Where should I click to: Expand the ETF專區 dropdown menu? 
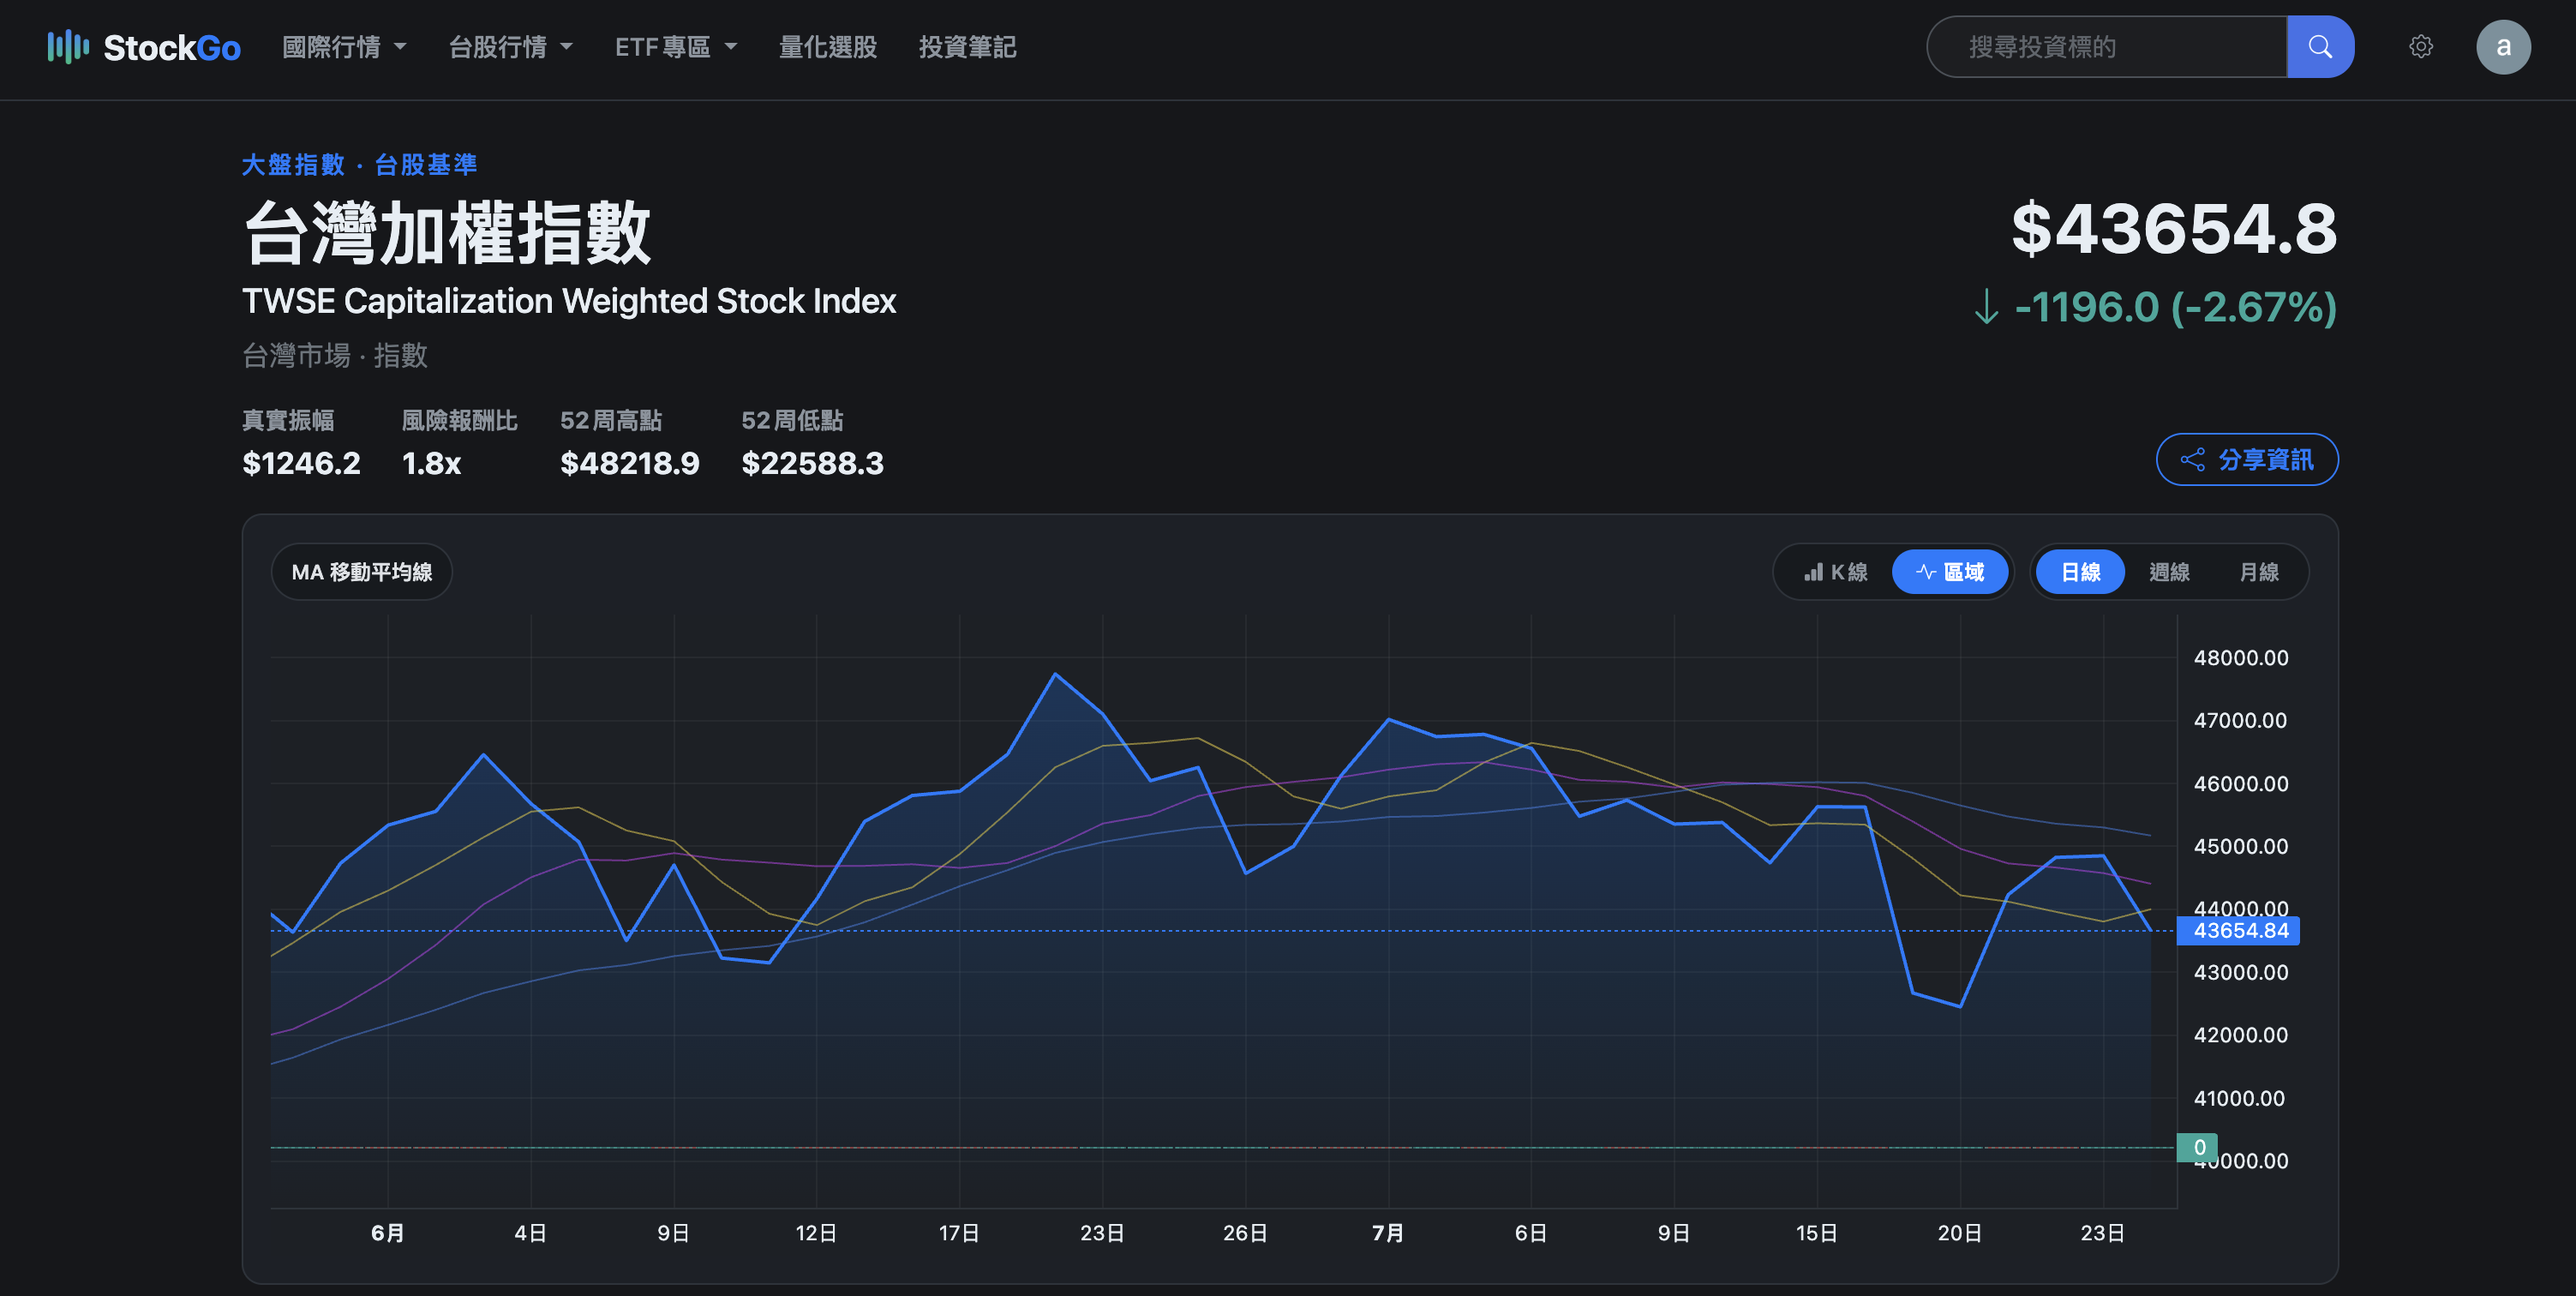tap(676, 47)
